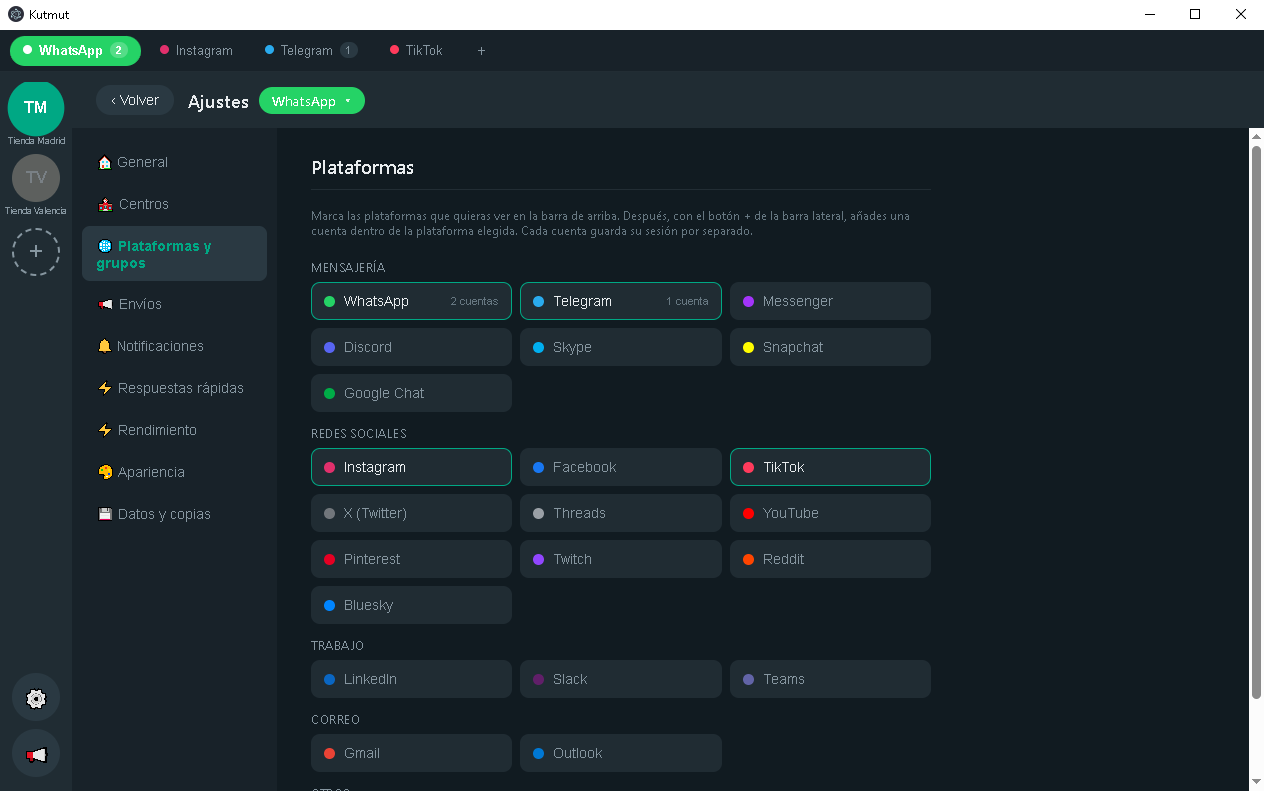Enable the Threads platform
The height and width of the screenshot is (791, 1264).
[x=621, y=513]
